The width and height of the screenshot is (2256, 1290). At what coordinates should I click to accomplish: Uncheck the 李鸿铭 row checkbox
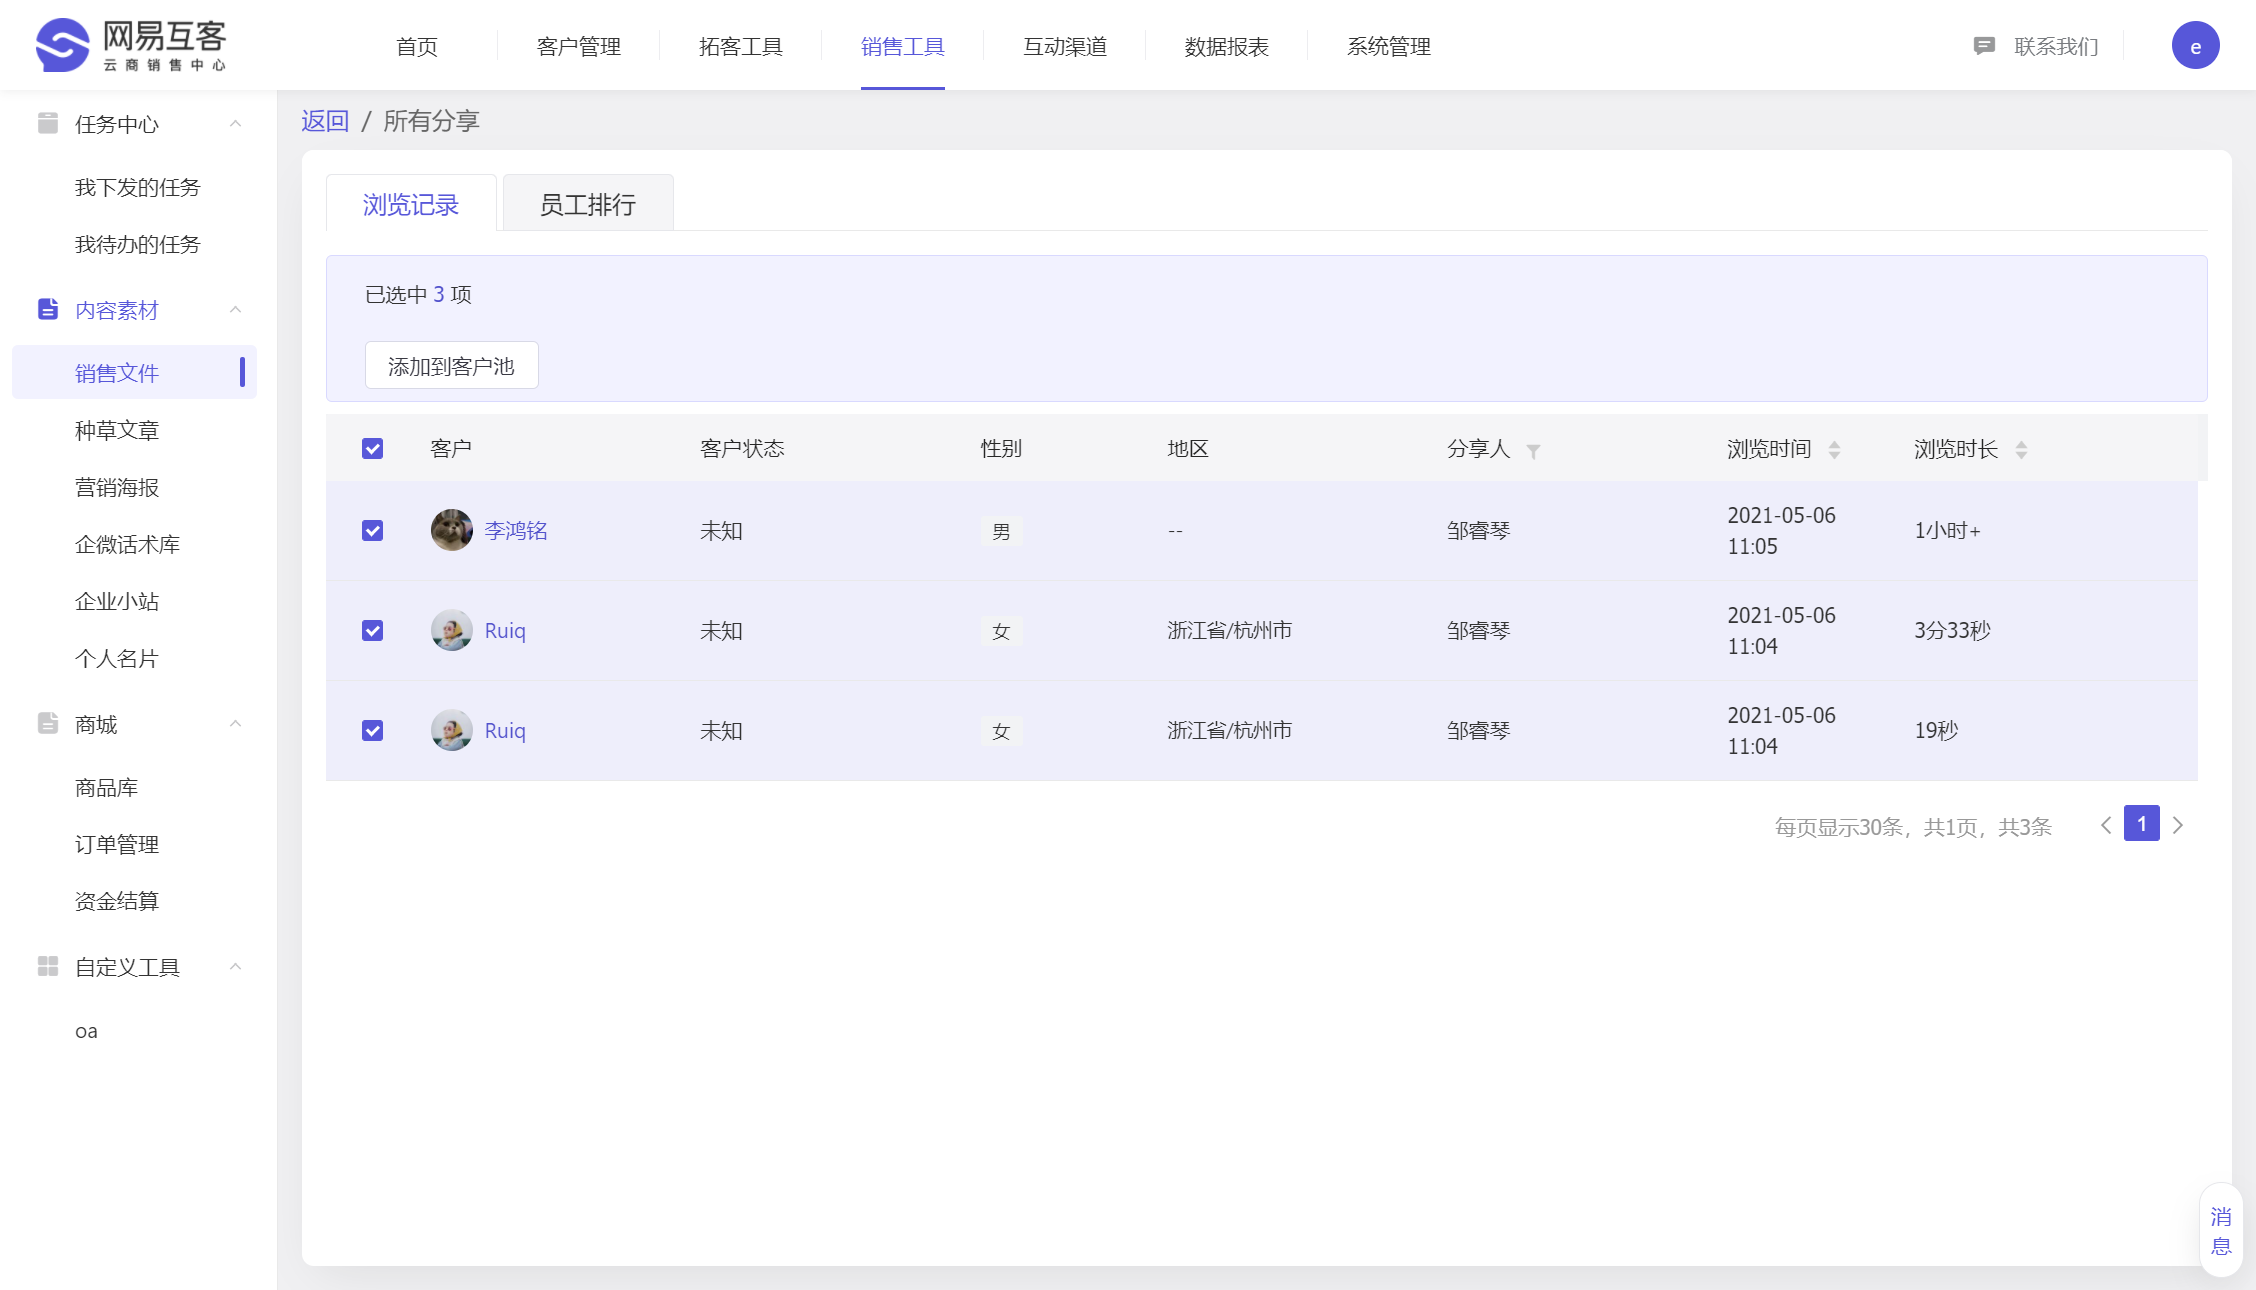point(372,530)
